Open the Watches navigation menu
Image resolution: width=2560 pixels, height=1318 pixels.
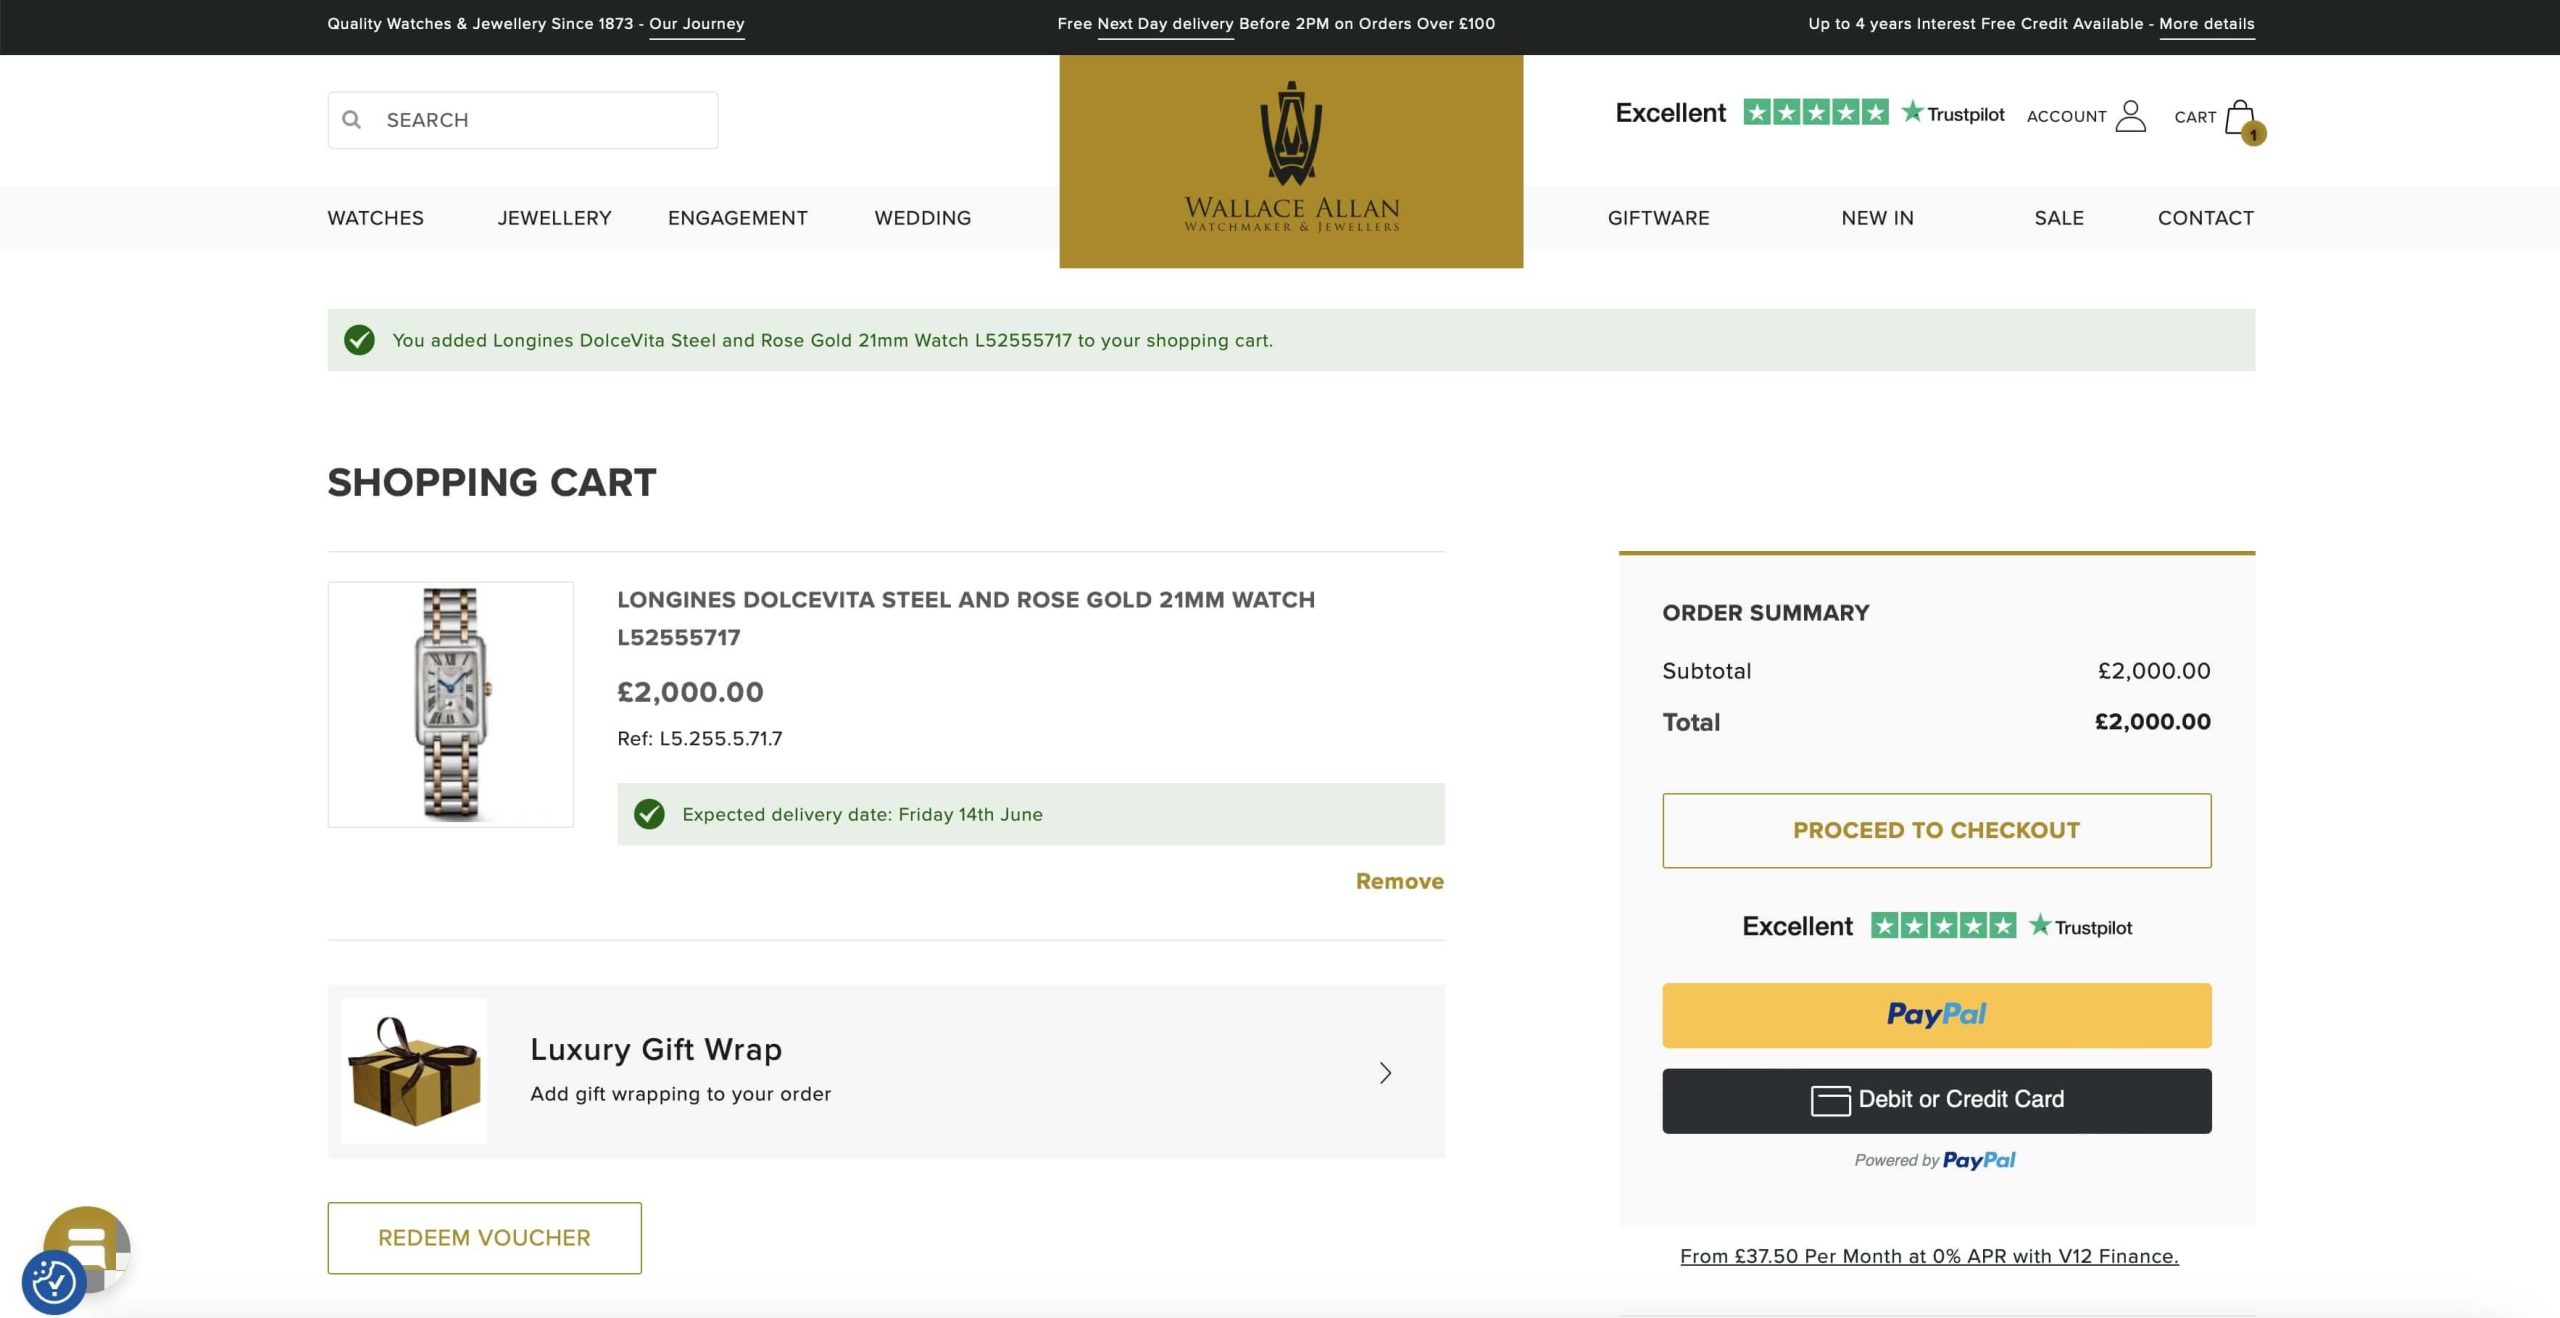(x=375, y=218)
